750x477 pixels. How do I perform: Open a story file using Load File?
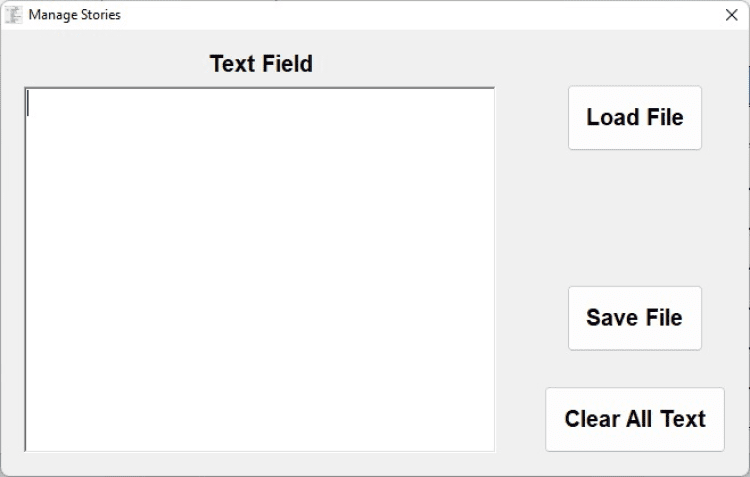click(x=634, y=117)
